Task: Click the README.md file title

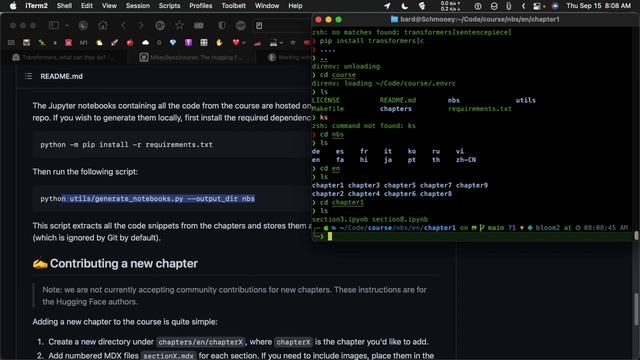Action: tap(61, 76)
